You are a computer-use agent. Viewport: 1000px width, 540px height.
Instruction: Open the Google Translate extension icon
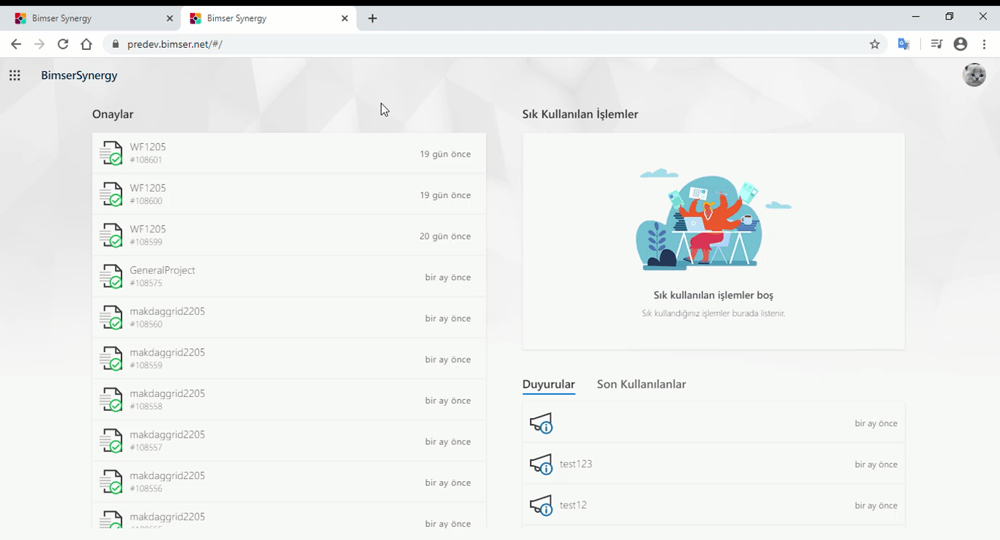tap(904, 44)
